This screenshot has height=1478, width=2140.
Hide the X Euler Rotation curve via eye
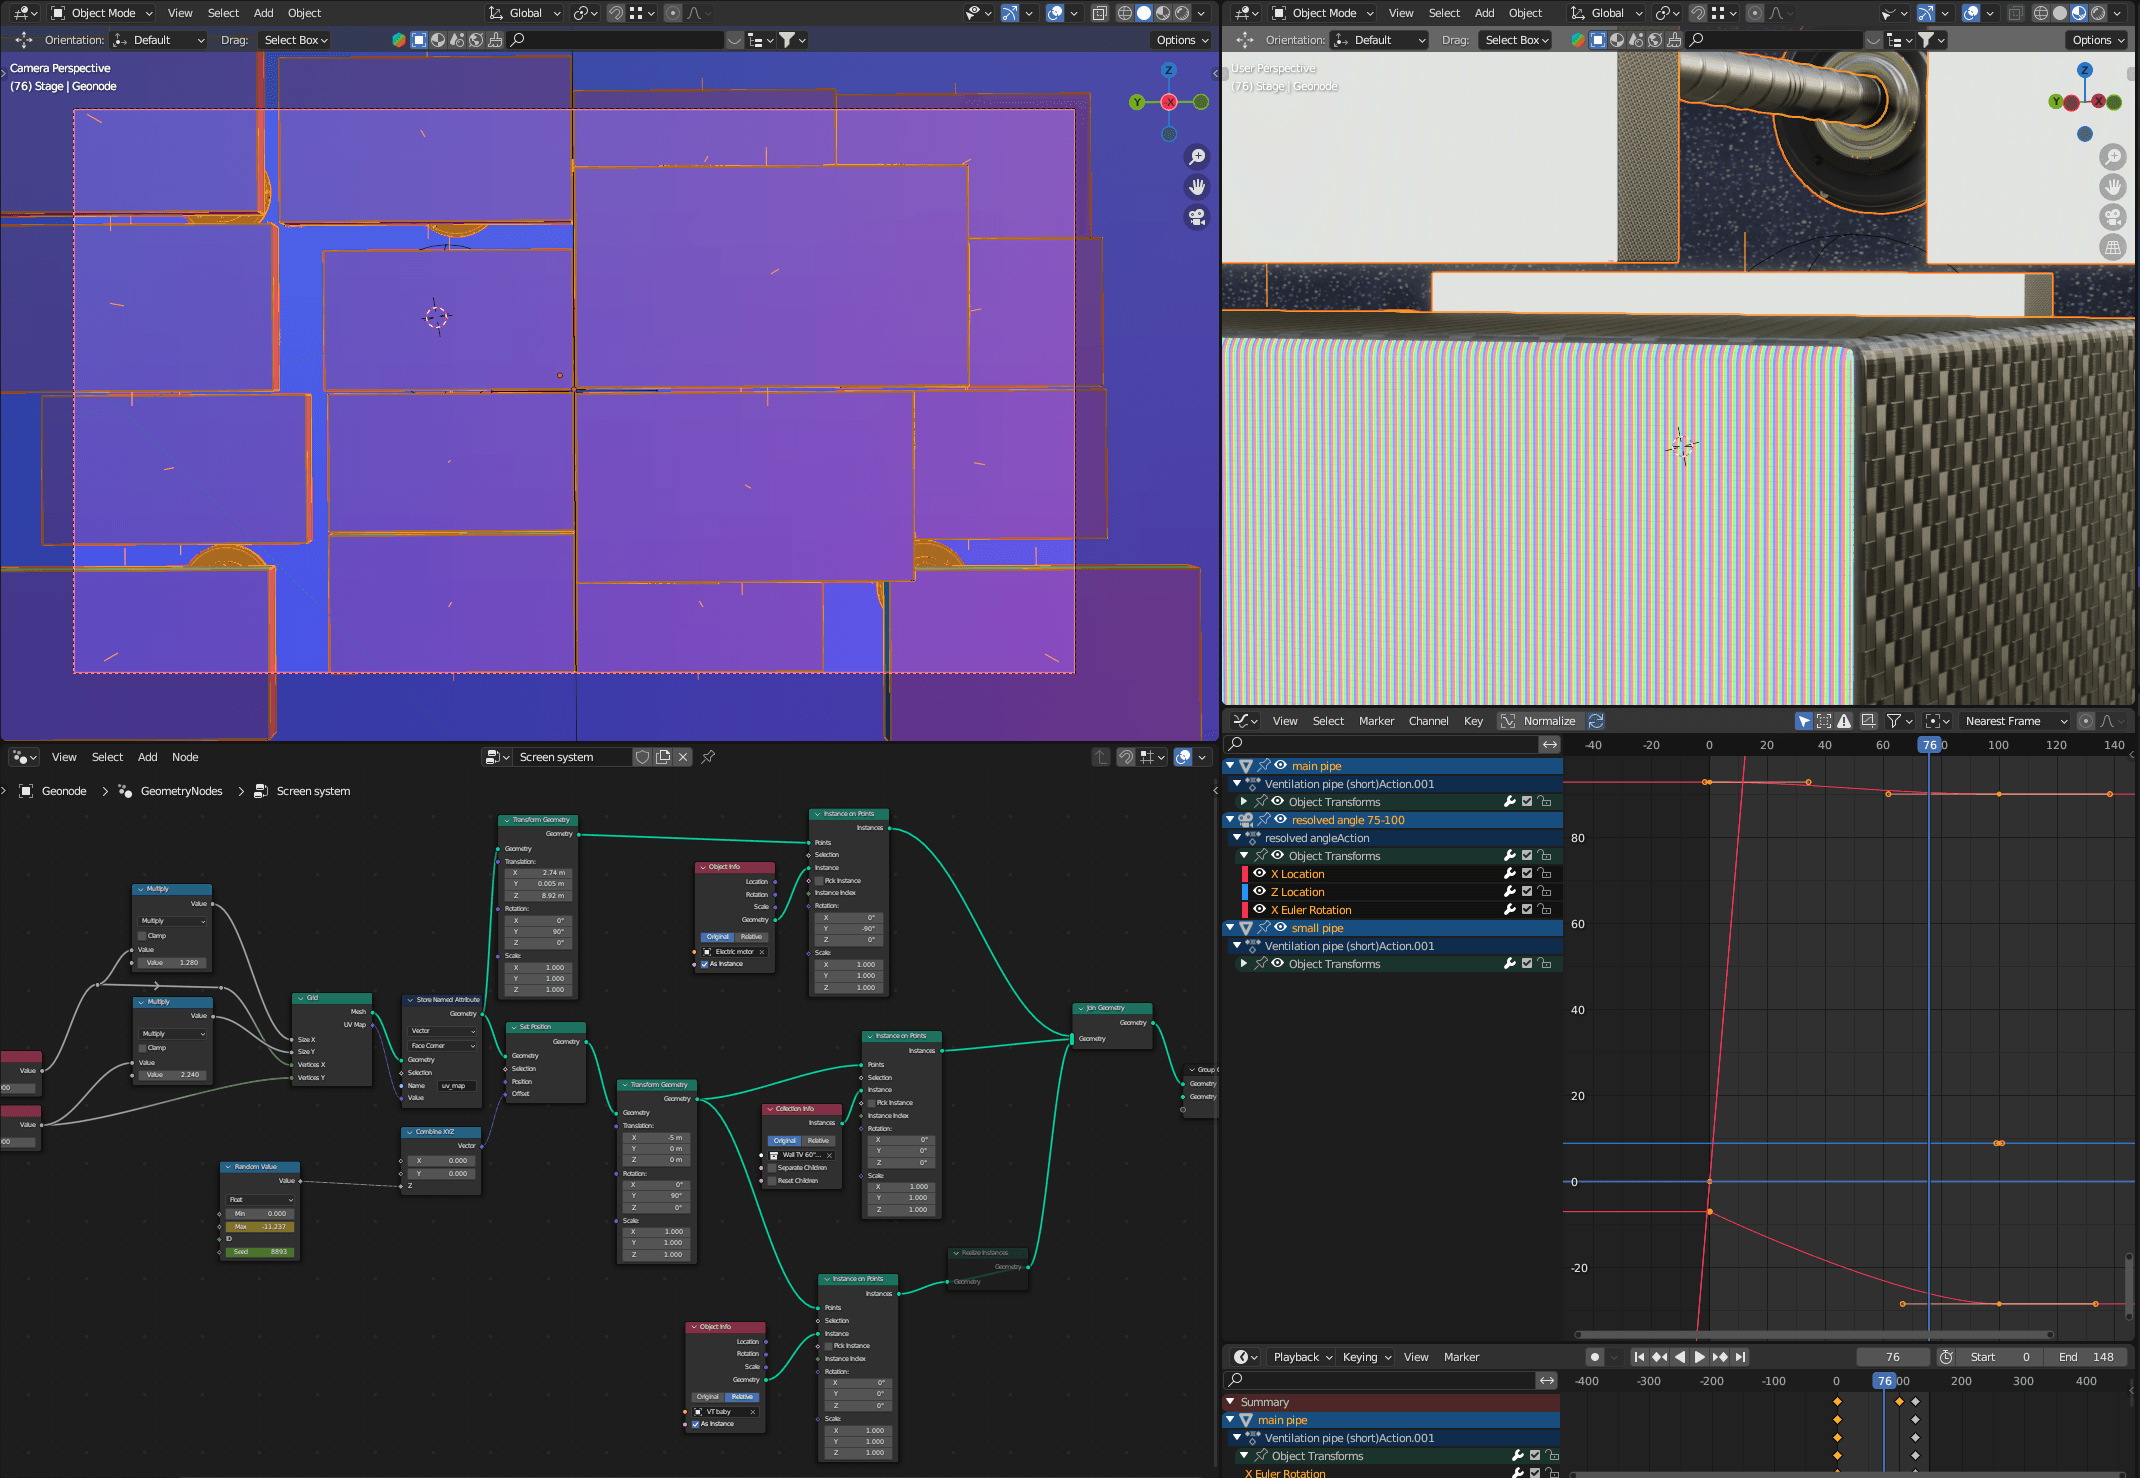(1260, 910)
